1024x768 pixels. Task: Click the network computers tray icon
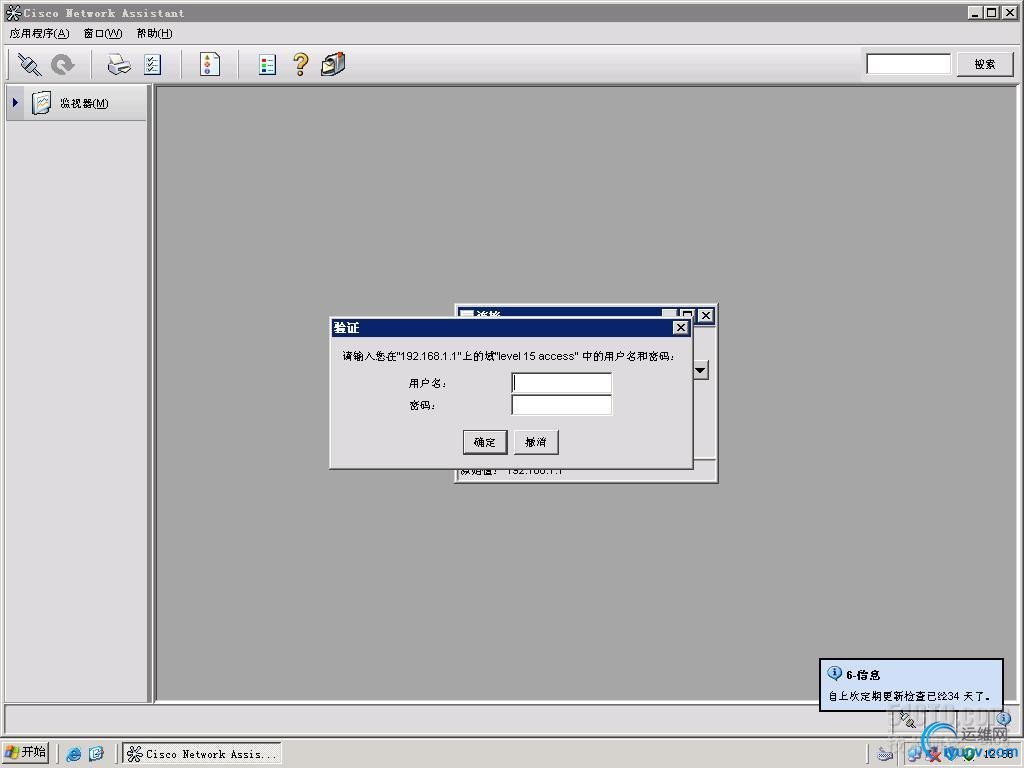(914, 755)
